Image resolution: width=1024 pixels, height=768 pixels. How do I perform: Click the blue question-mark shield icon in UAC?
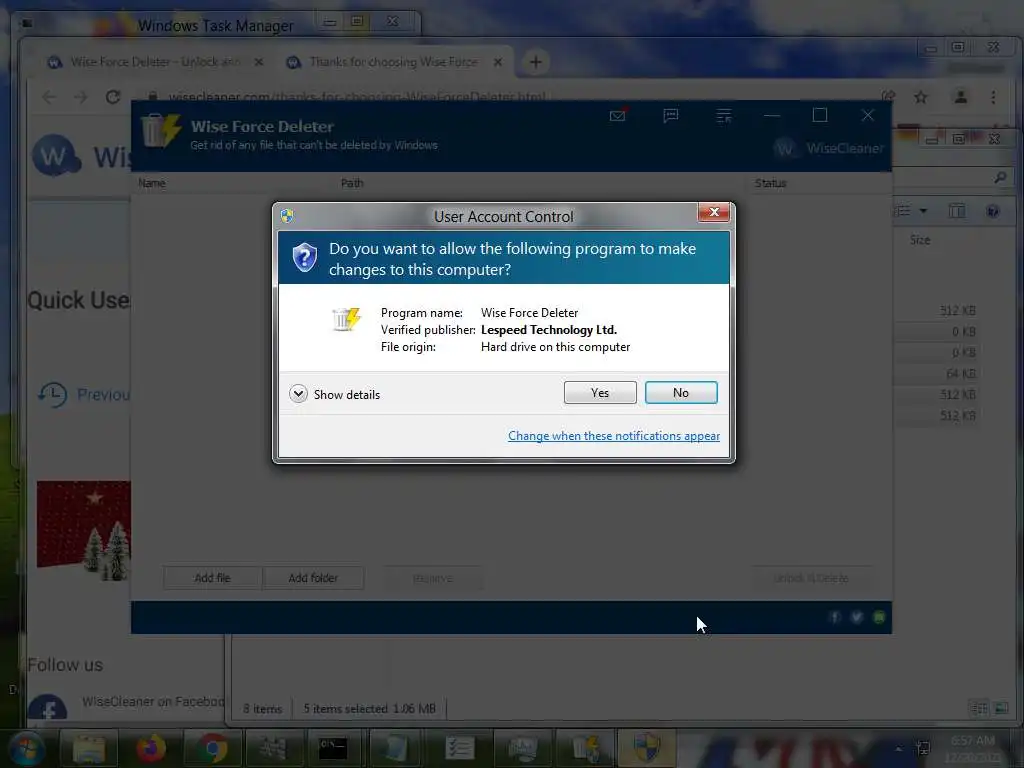pos(304,257)
